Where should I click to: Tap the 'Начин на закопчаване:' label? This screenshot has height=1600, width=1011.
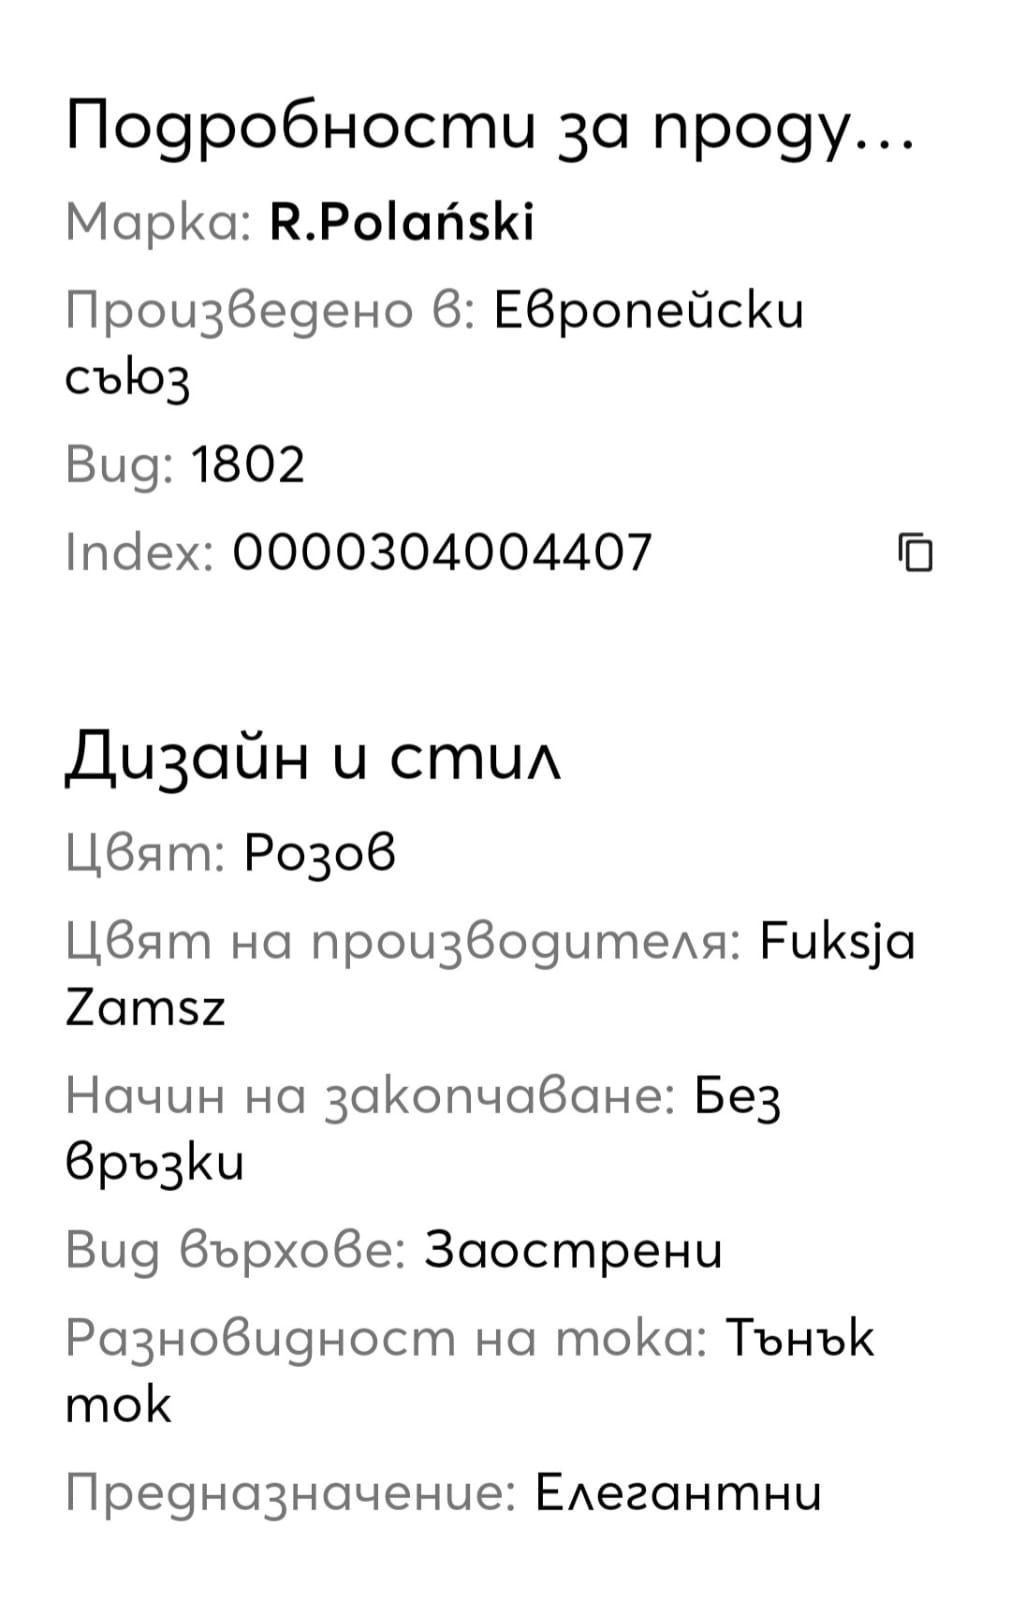[x=370, y=1097]
